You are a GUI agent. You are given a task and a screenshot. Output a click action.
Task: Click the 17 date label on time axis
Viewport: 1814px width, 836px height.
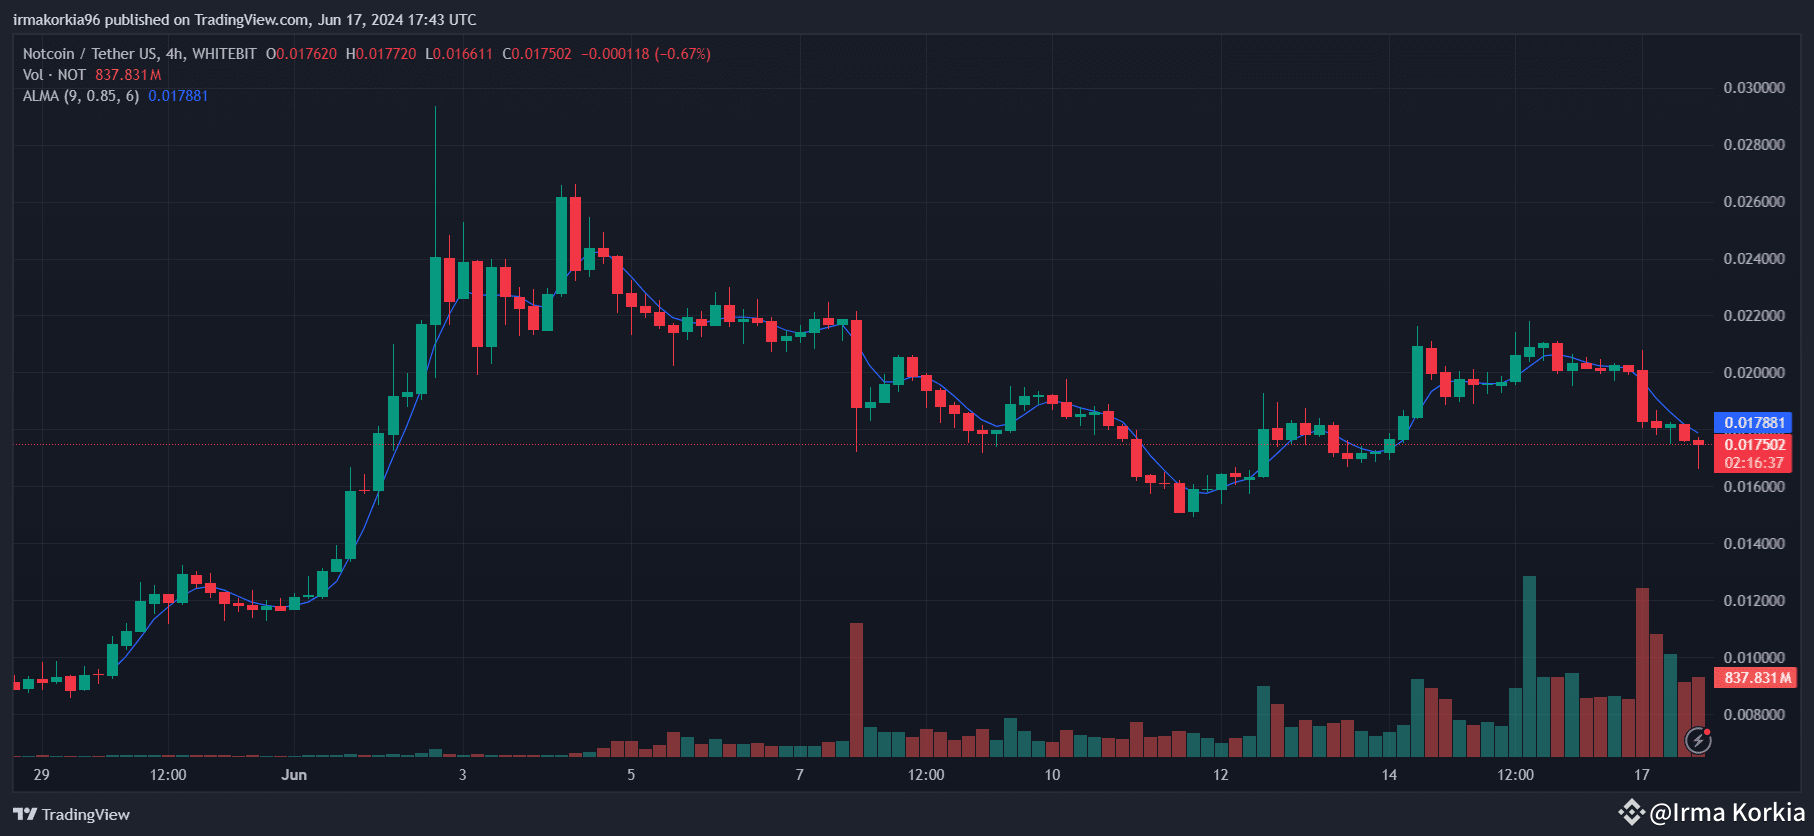click(x=1641, y=775)
